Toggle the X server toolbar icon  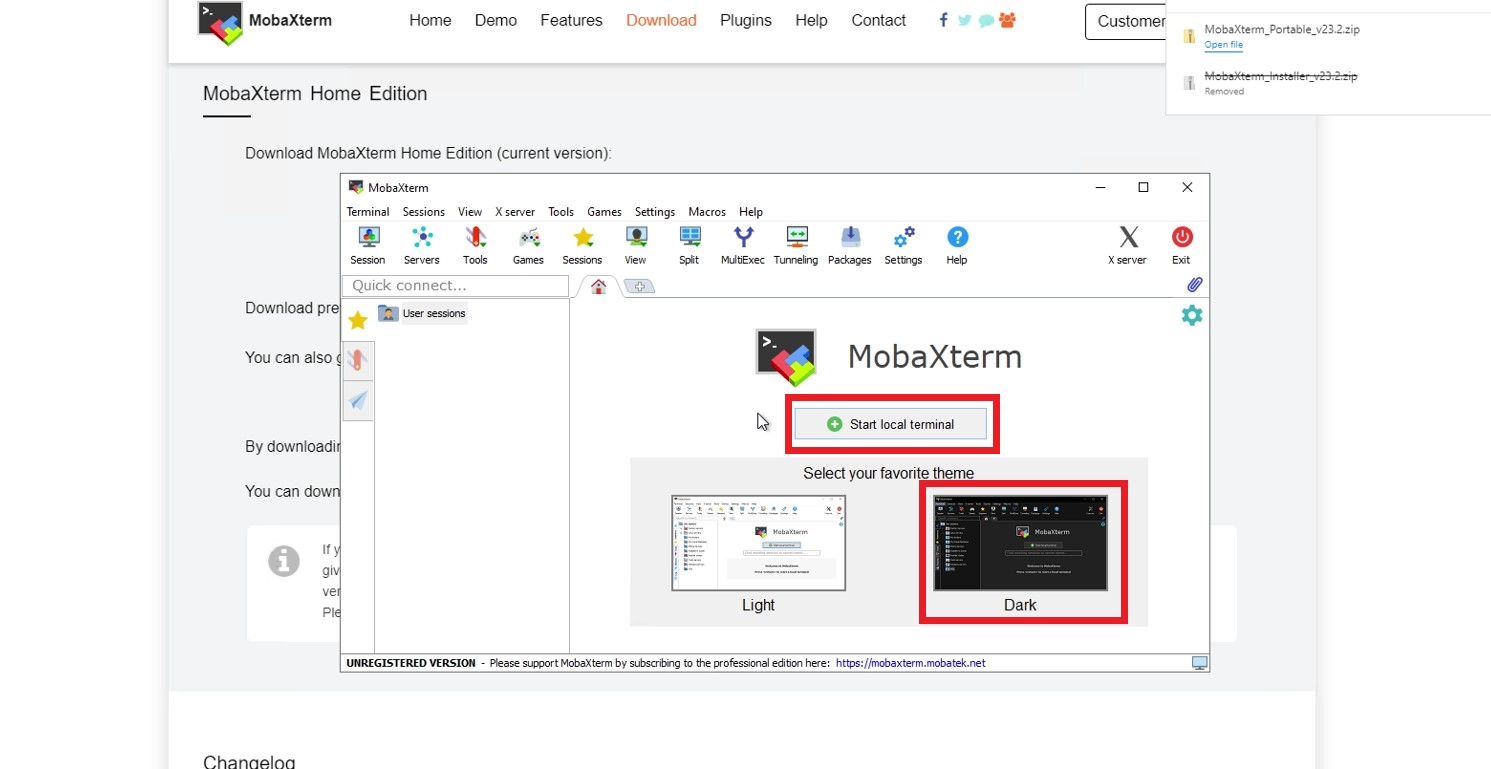pyautogui.click(x=1127, y=245)
